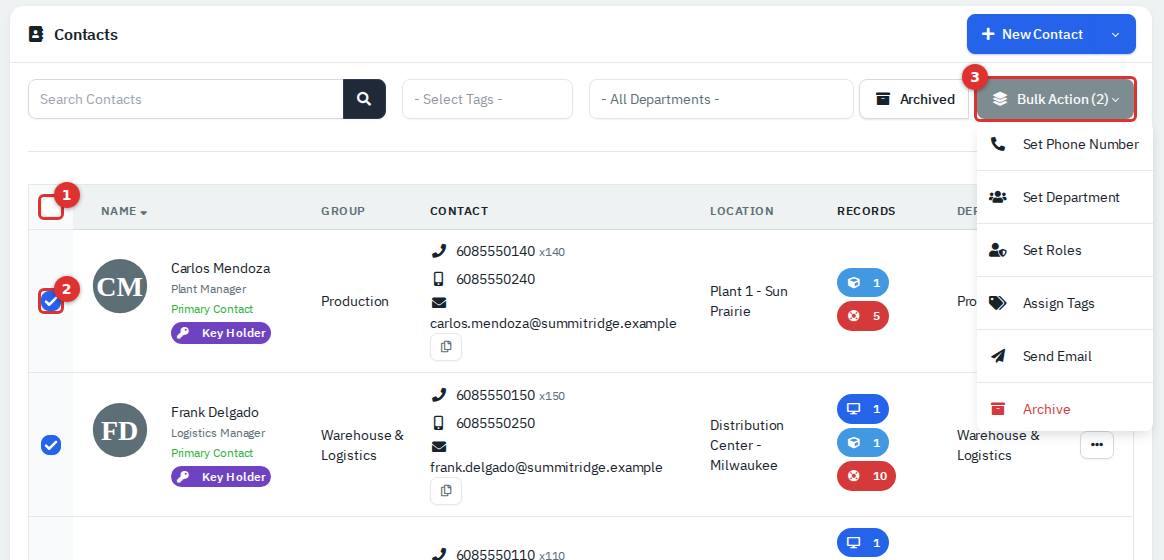Click phone icon next to 6085550140
Screen dimensions: 1164x560
click(x=439, y=251)
